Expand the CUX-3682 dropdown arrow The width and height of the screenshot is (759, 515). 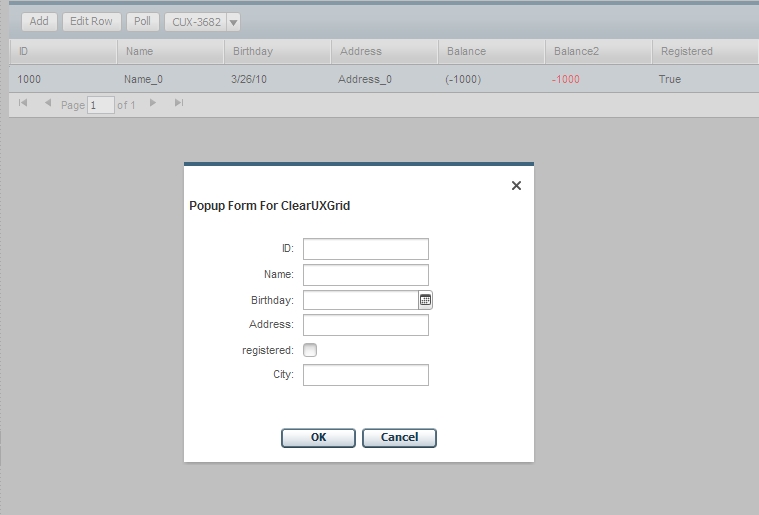[233, 22]
